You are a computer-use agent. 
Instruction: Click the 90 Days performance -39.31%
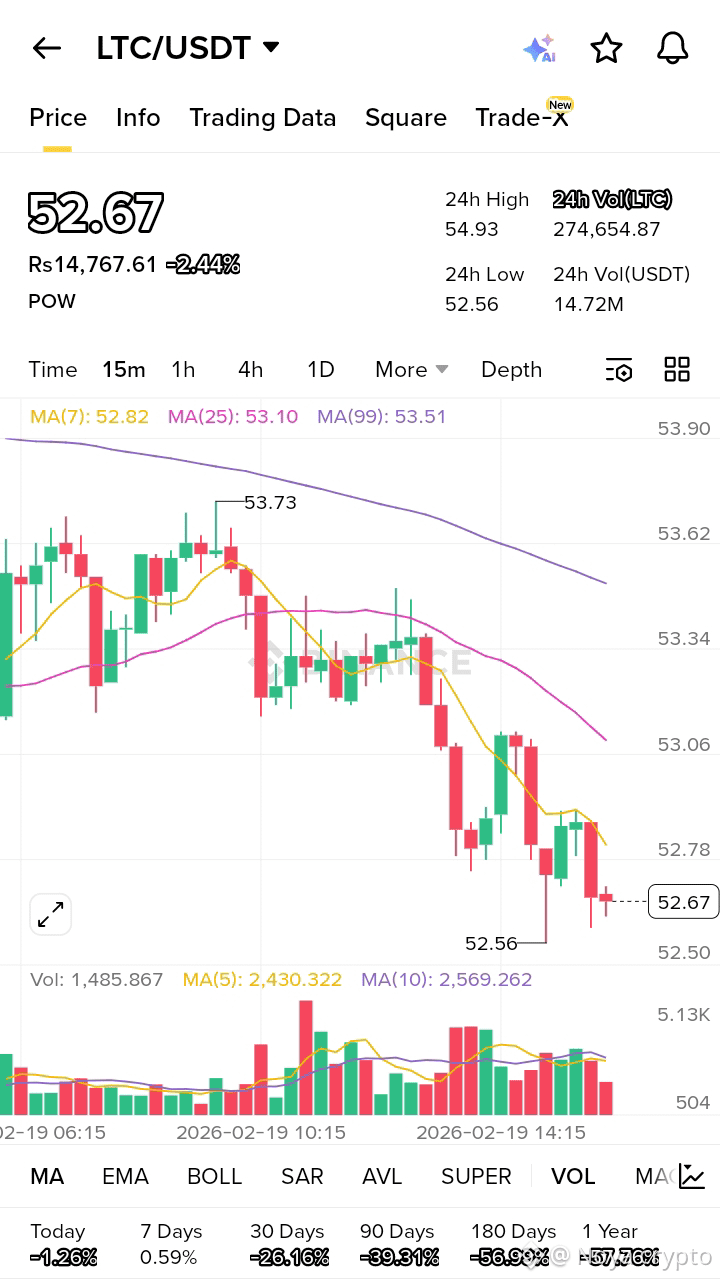point(398,1257)
